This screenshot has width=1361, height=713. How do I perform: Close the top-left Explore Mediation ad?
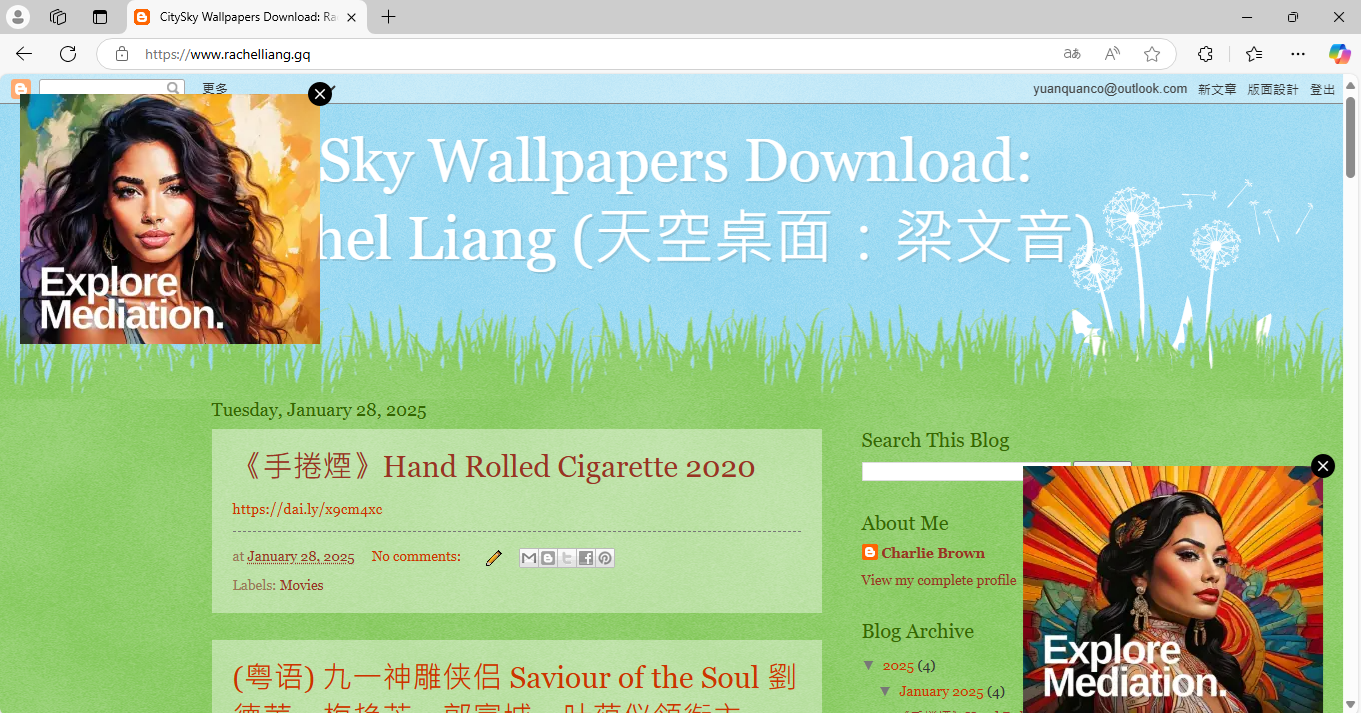pyautogui.click(x=320, y=94)
